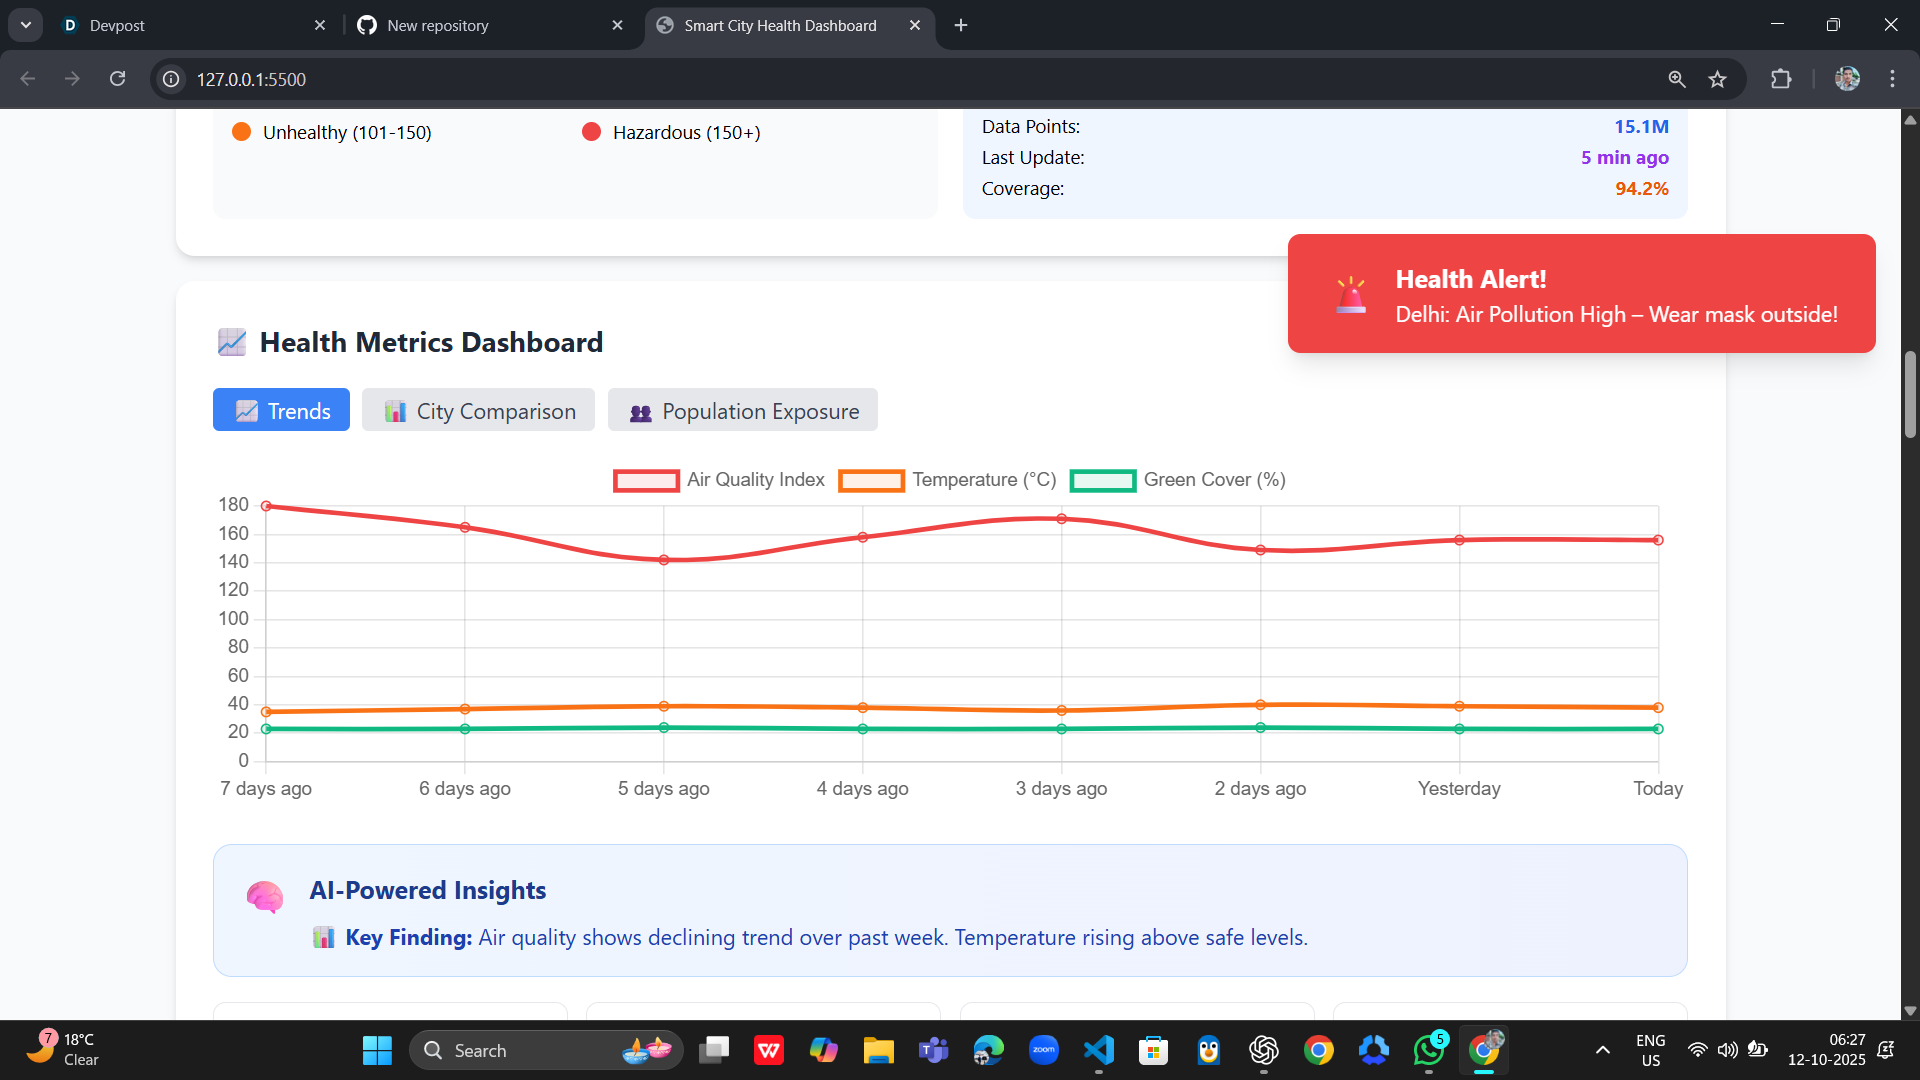Switch to the Population Exposure tab

pos(743,410)
